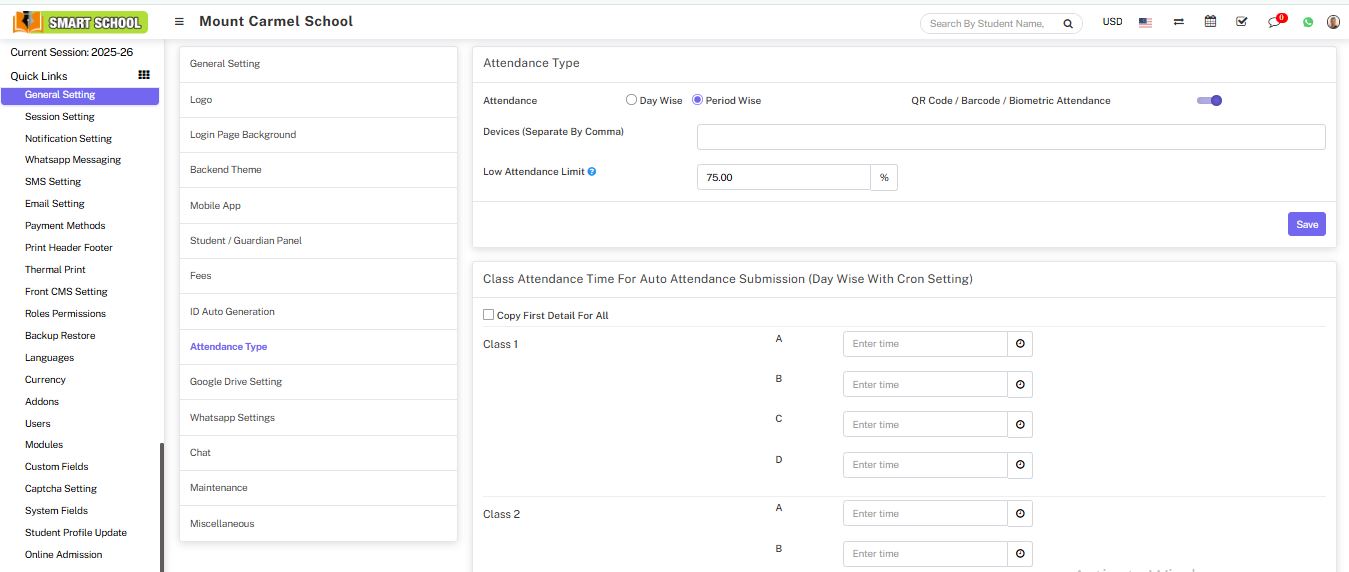The width and height of the screenshot is (1349, 572).
Task: Click the Save button
Action: pos(1307,225)
